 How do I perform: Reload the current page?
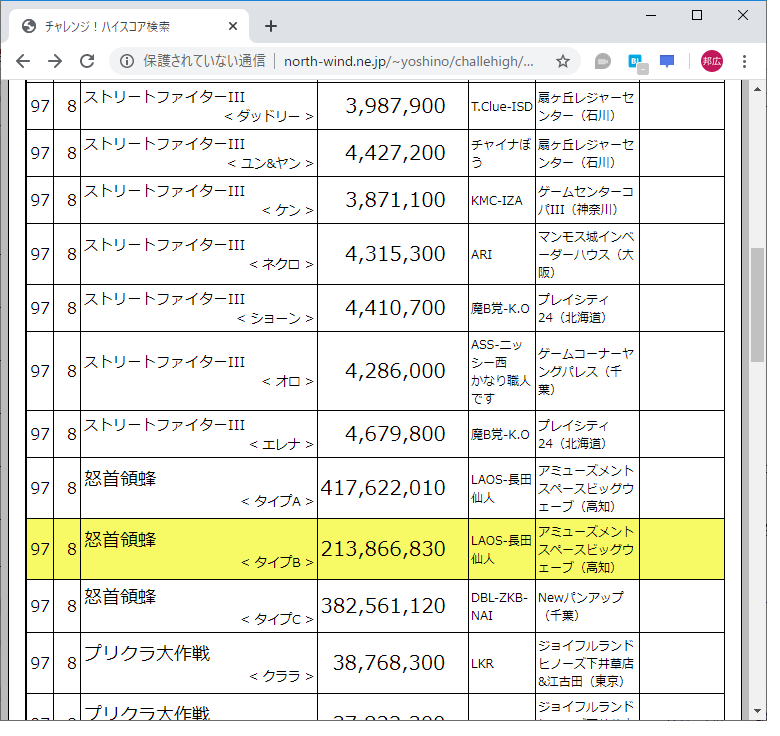tap(87, 61)
